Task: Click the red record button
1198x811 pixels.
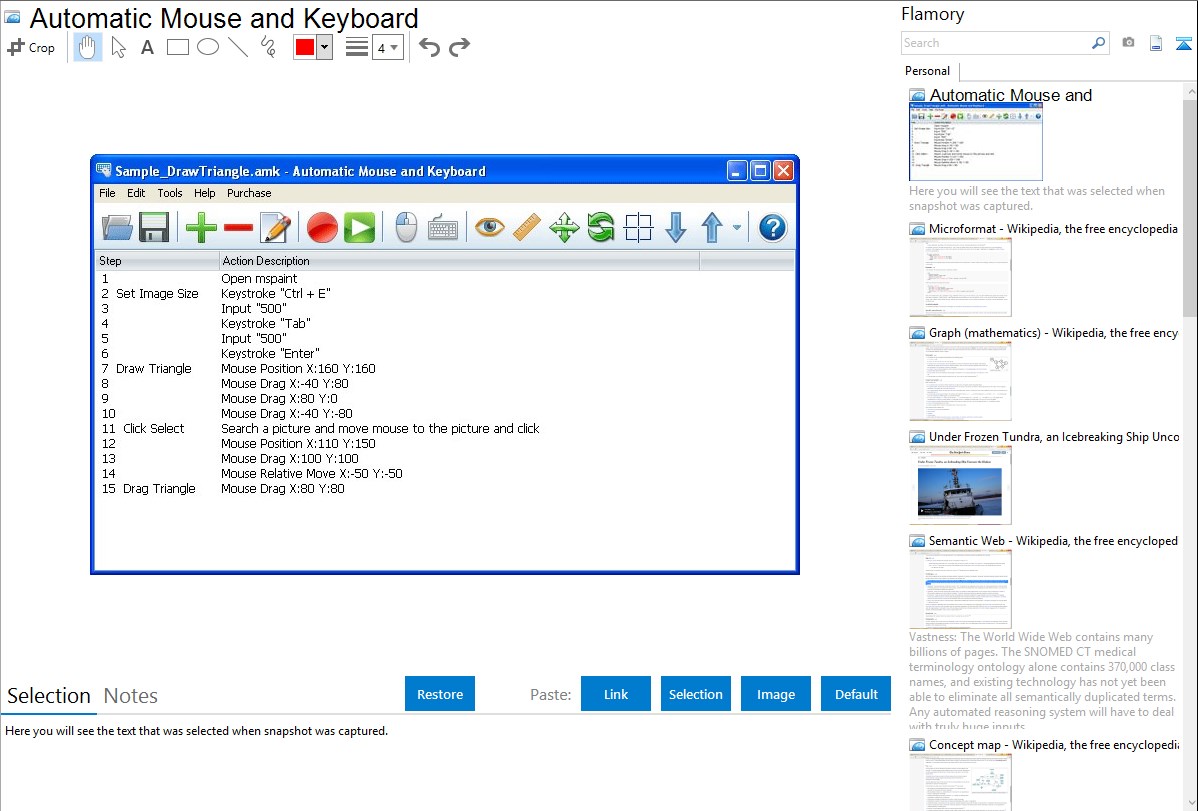Action: (x=322, y=228)
